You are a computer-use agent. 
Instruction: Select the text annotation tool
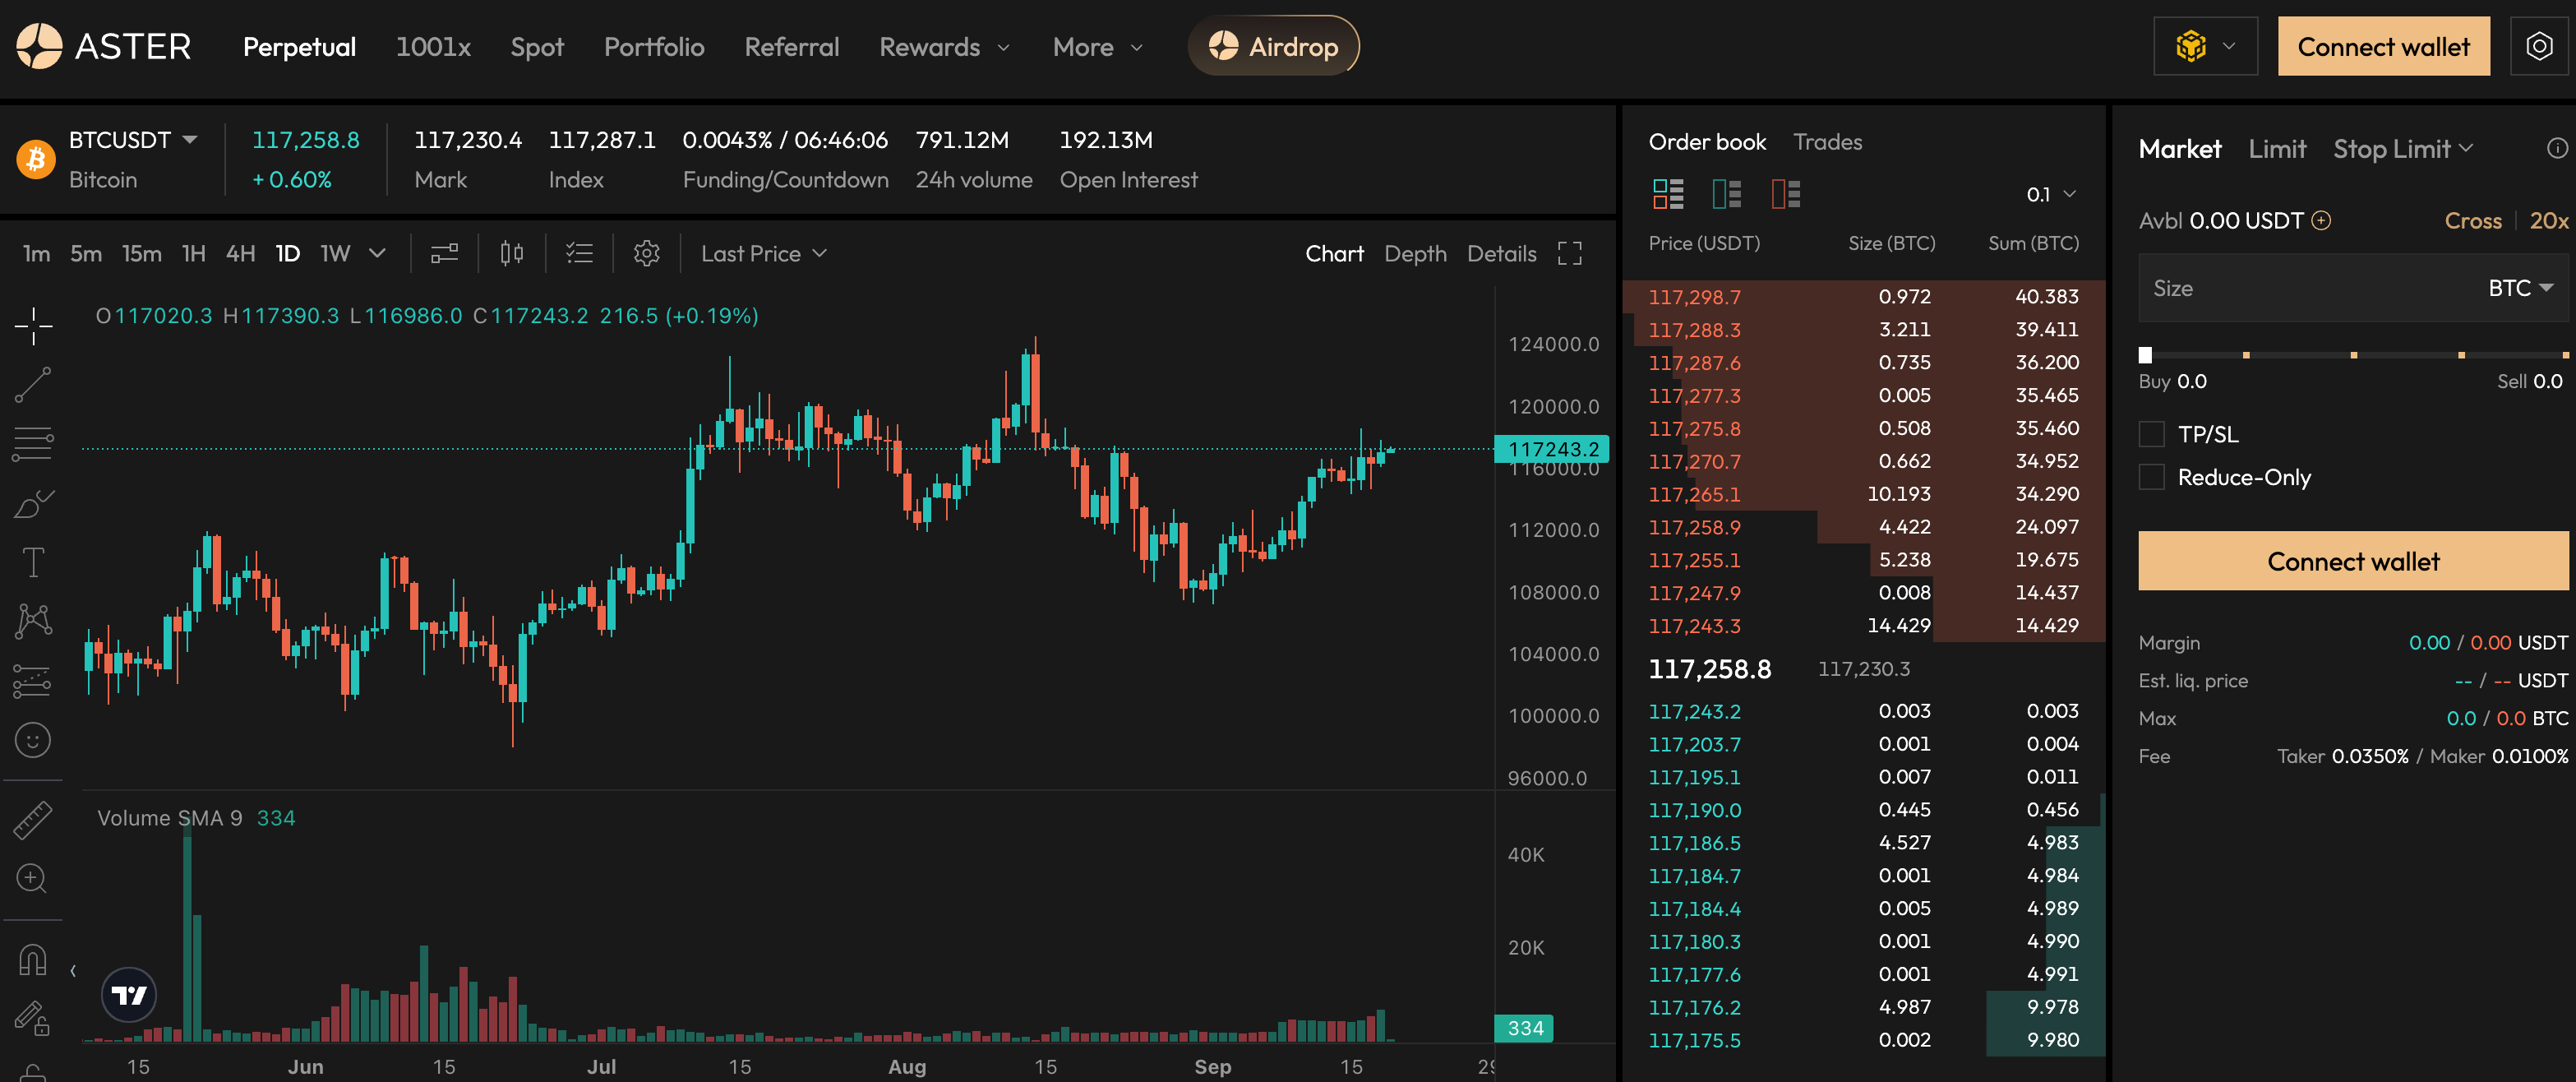[33, 562]
